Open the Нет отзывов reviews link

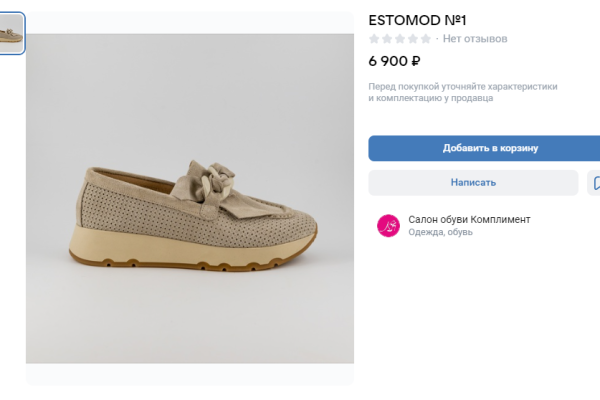(475, 39)
